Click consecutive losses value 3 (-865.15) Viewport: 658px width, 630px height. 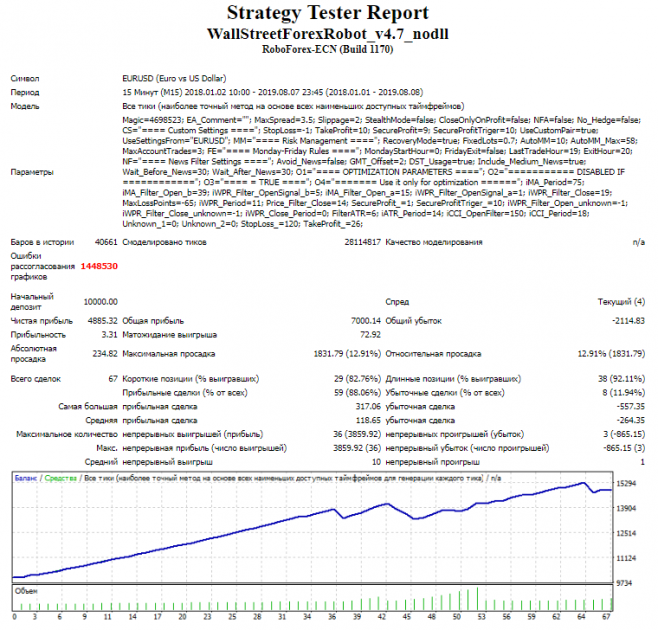[x=624, y=434]
